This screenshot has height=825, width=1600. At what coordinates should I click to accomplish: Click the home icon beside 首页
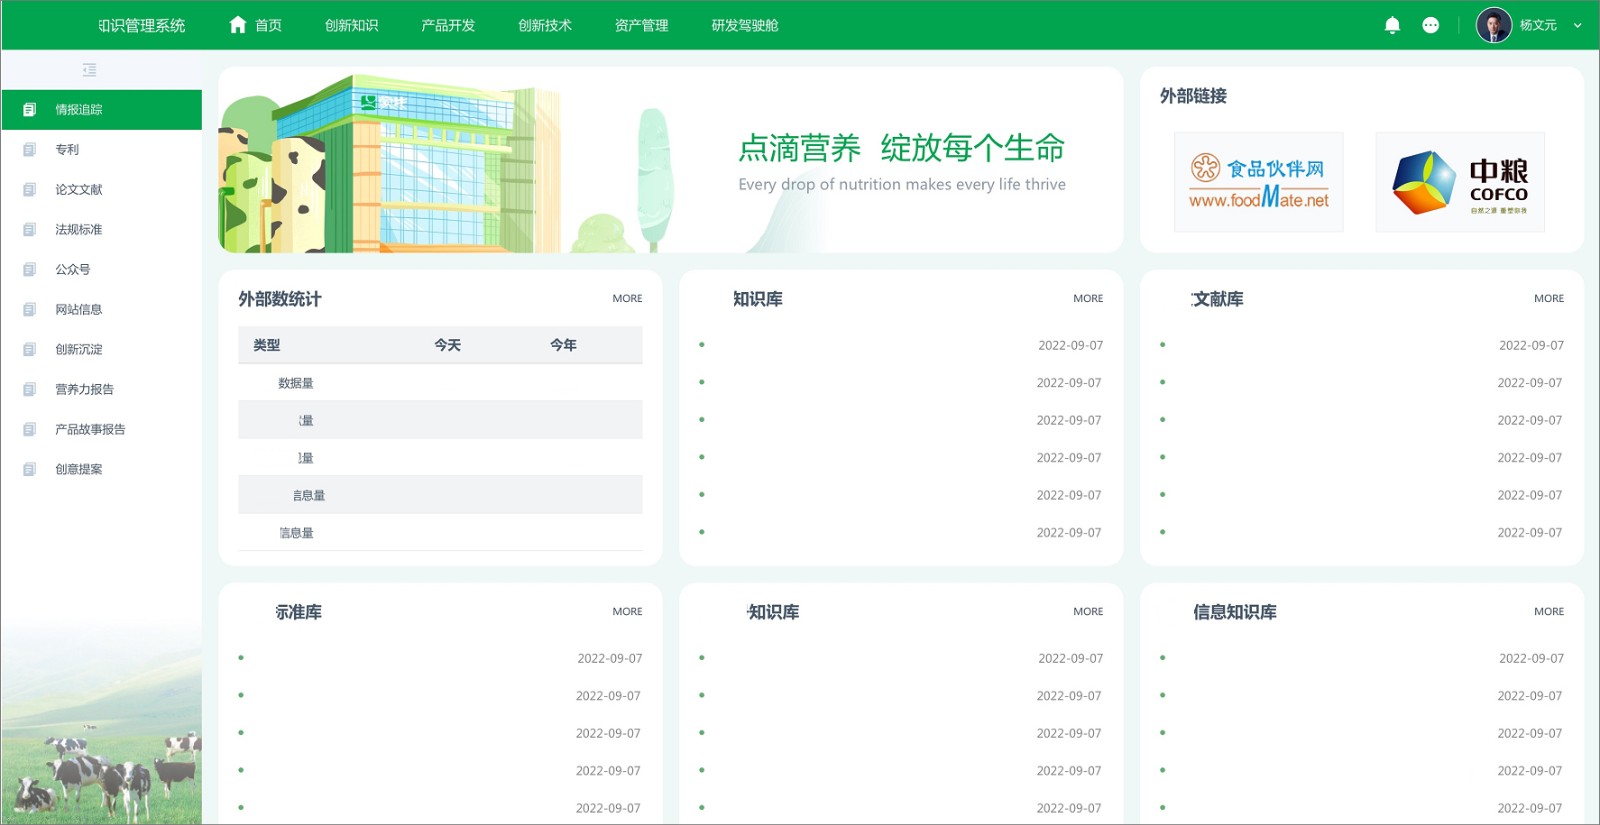pyautogui.click(x=238, y=25)
